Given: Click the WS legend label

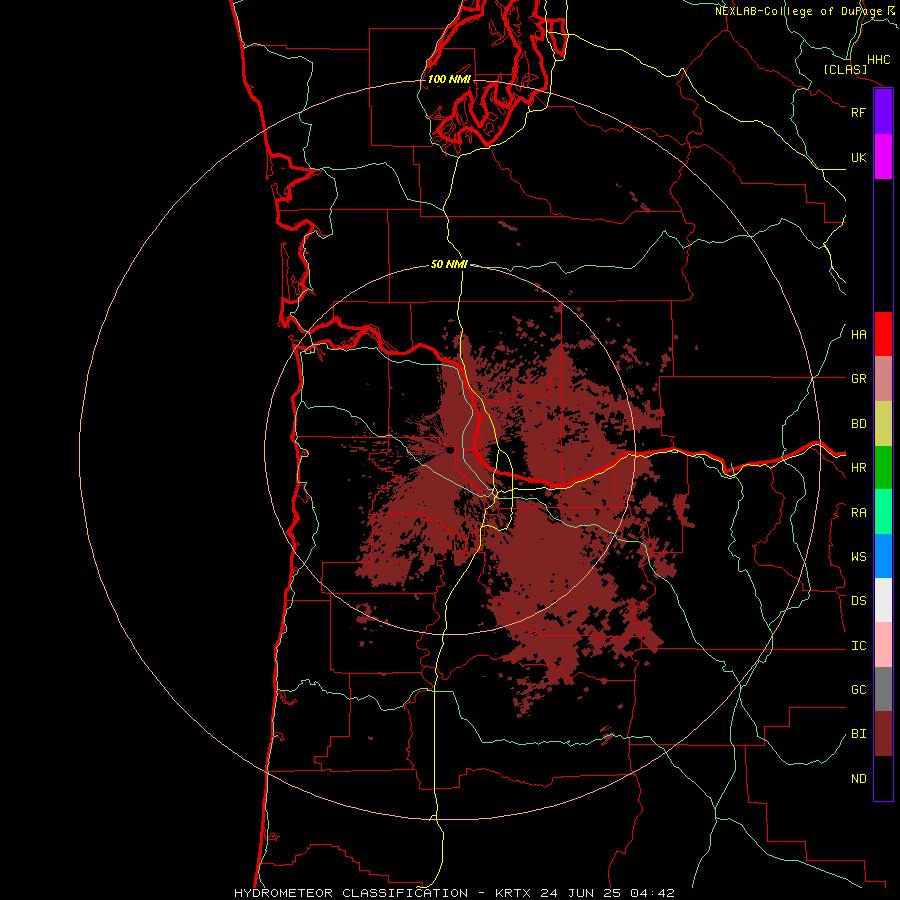Looking at the screenshot, I should point(858,557).
